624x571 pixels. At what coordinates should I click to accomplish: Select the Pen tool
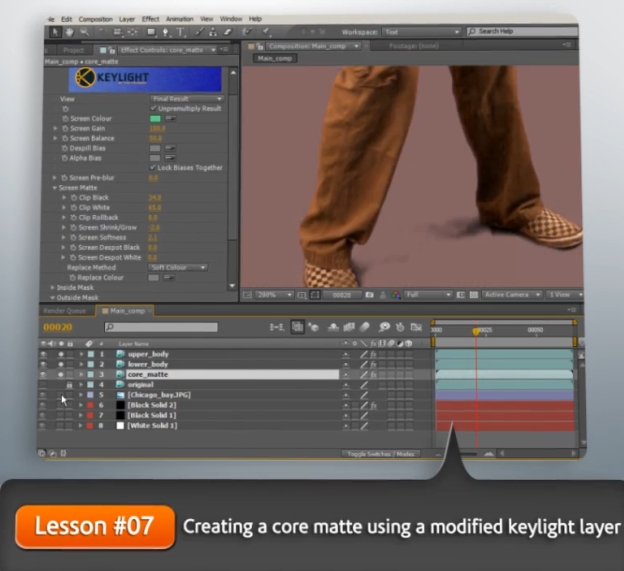[x=166, y=32]
